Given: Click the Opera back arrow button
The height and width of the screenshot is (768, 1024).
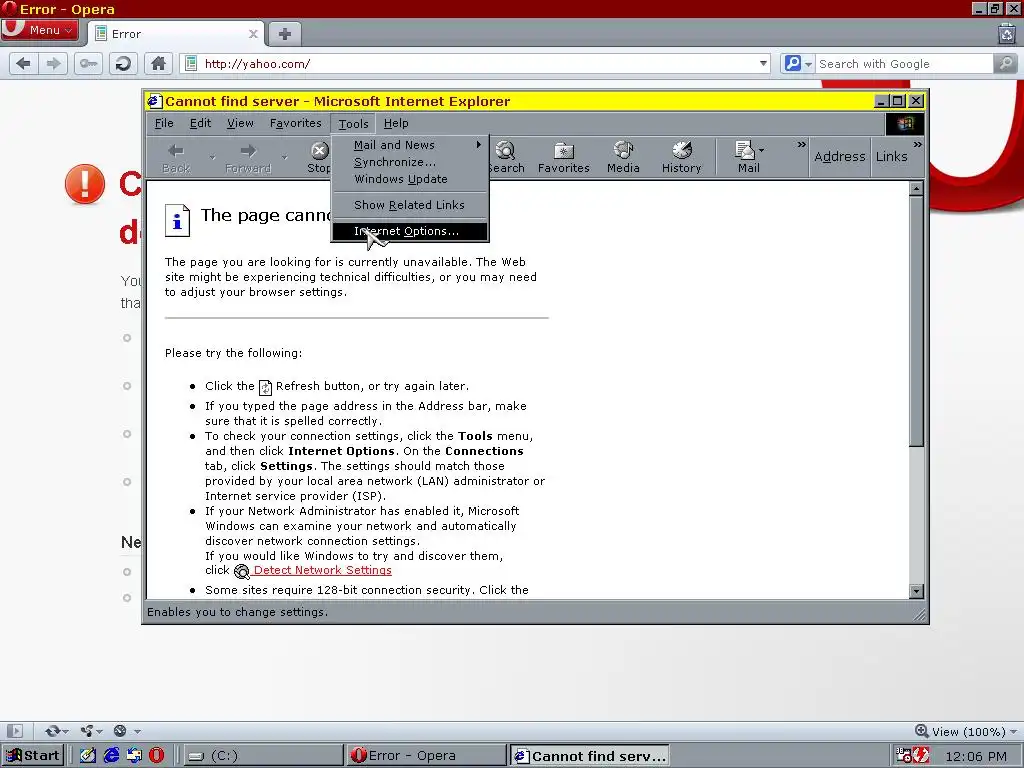Looking at the screenshot, I should pos(24,64).
